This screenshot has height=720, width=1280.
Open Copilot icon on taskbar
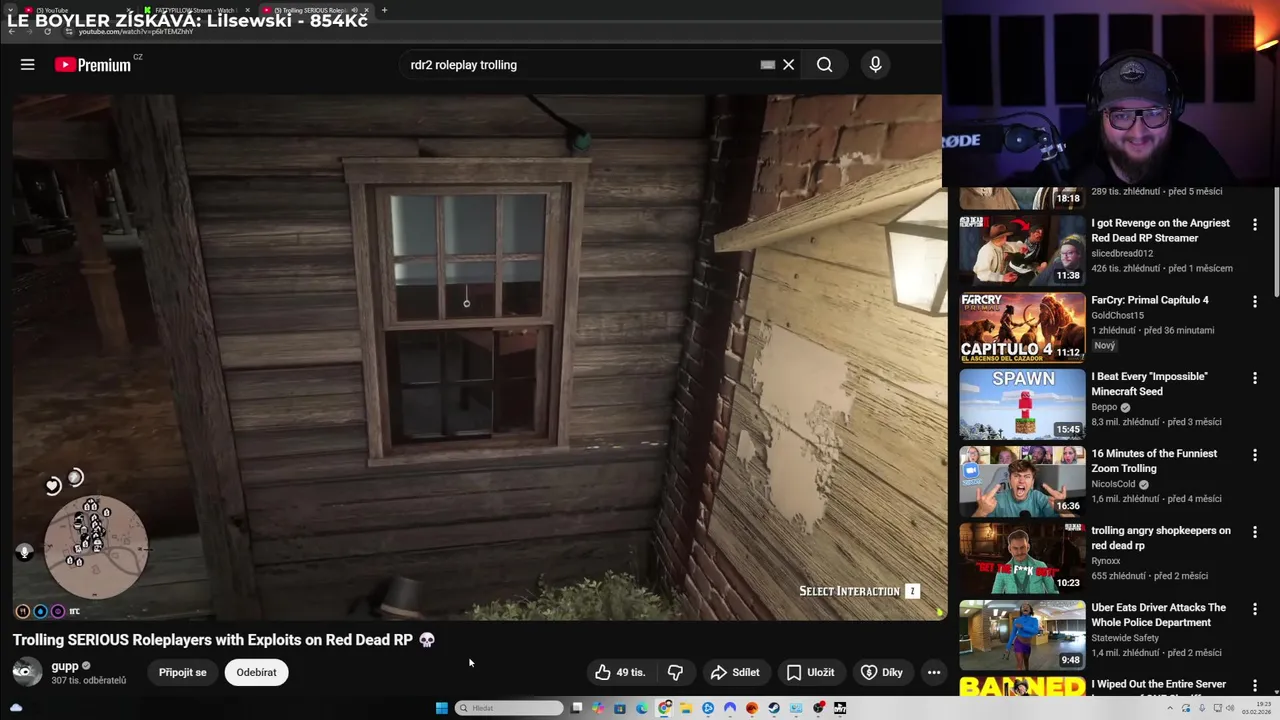point(598,708)
